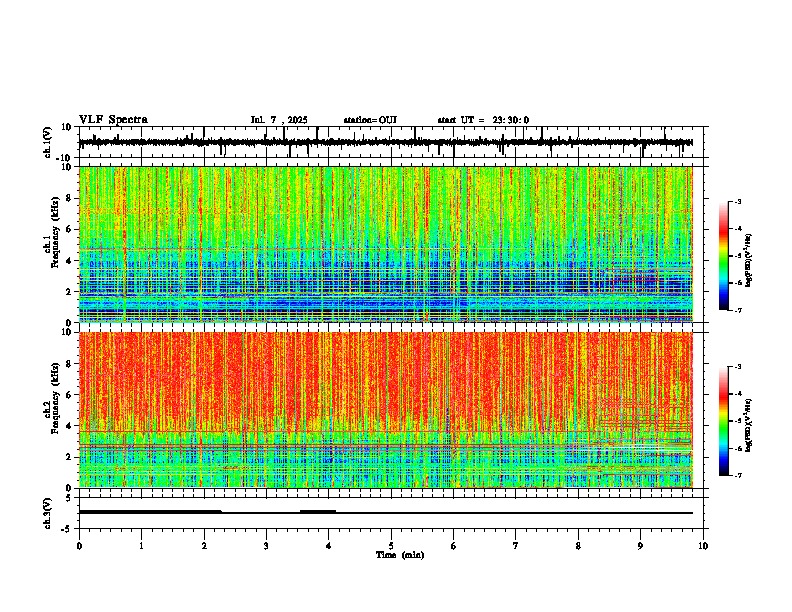
Task: Click the "station=OUI" header label
Action: tap(370, 120)
